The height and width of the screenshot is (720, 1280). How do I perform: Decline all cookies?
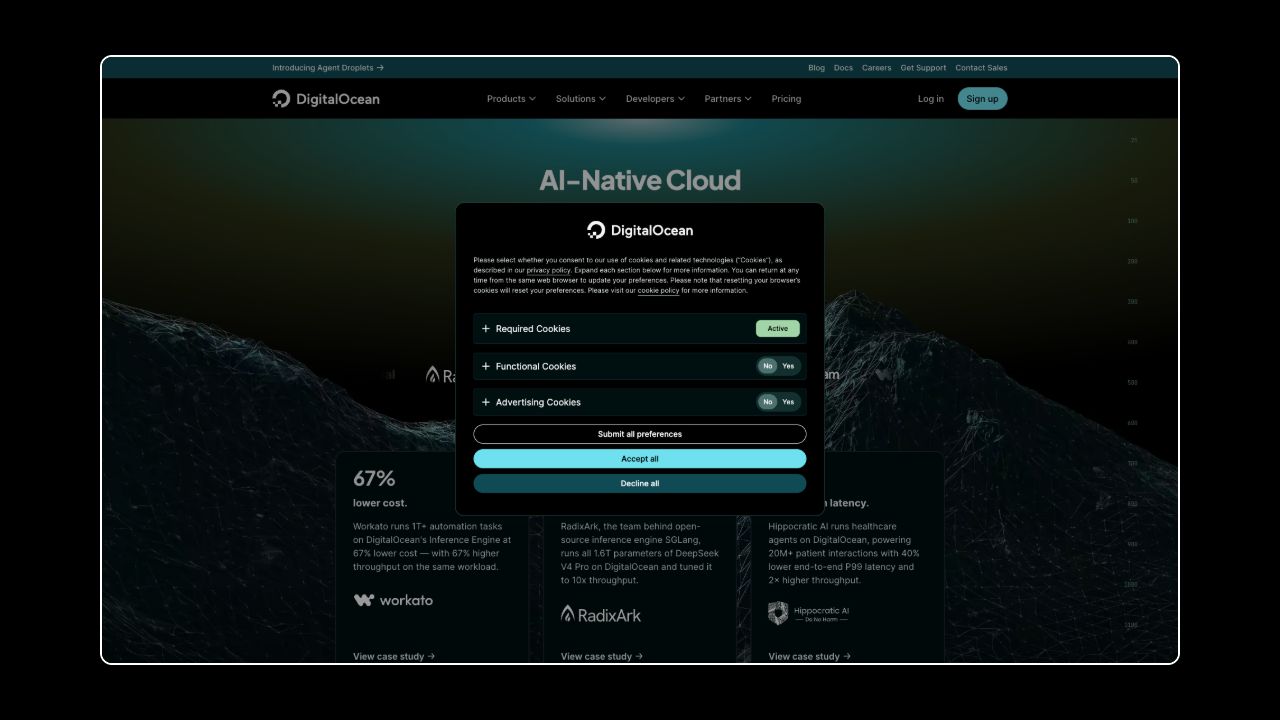(640, 483)
